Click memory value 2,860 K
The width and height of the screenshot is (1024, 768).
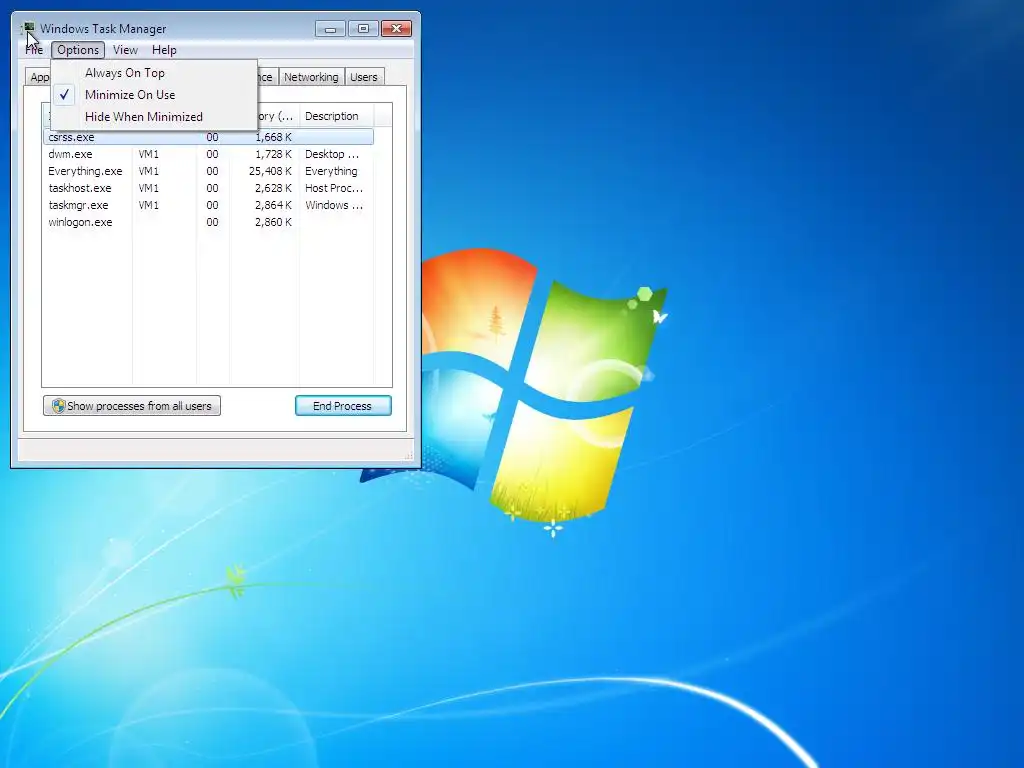tap(273, 222)
